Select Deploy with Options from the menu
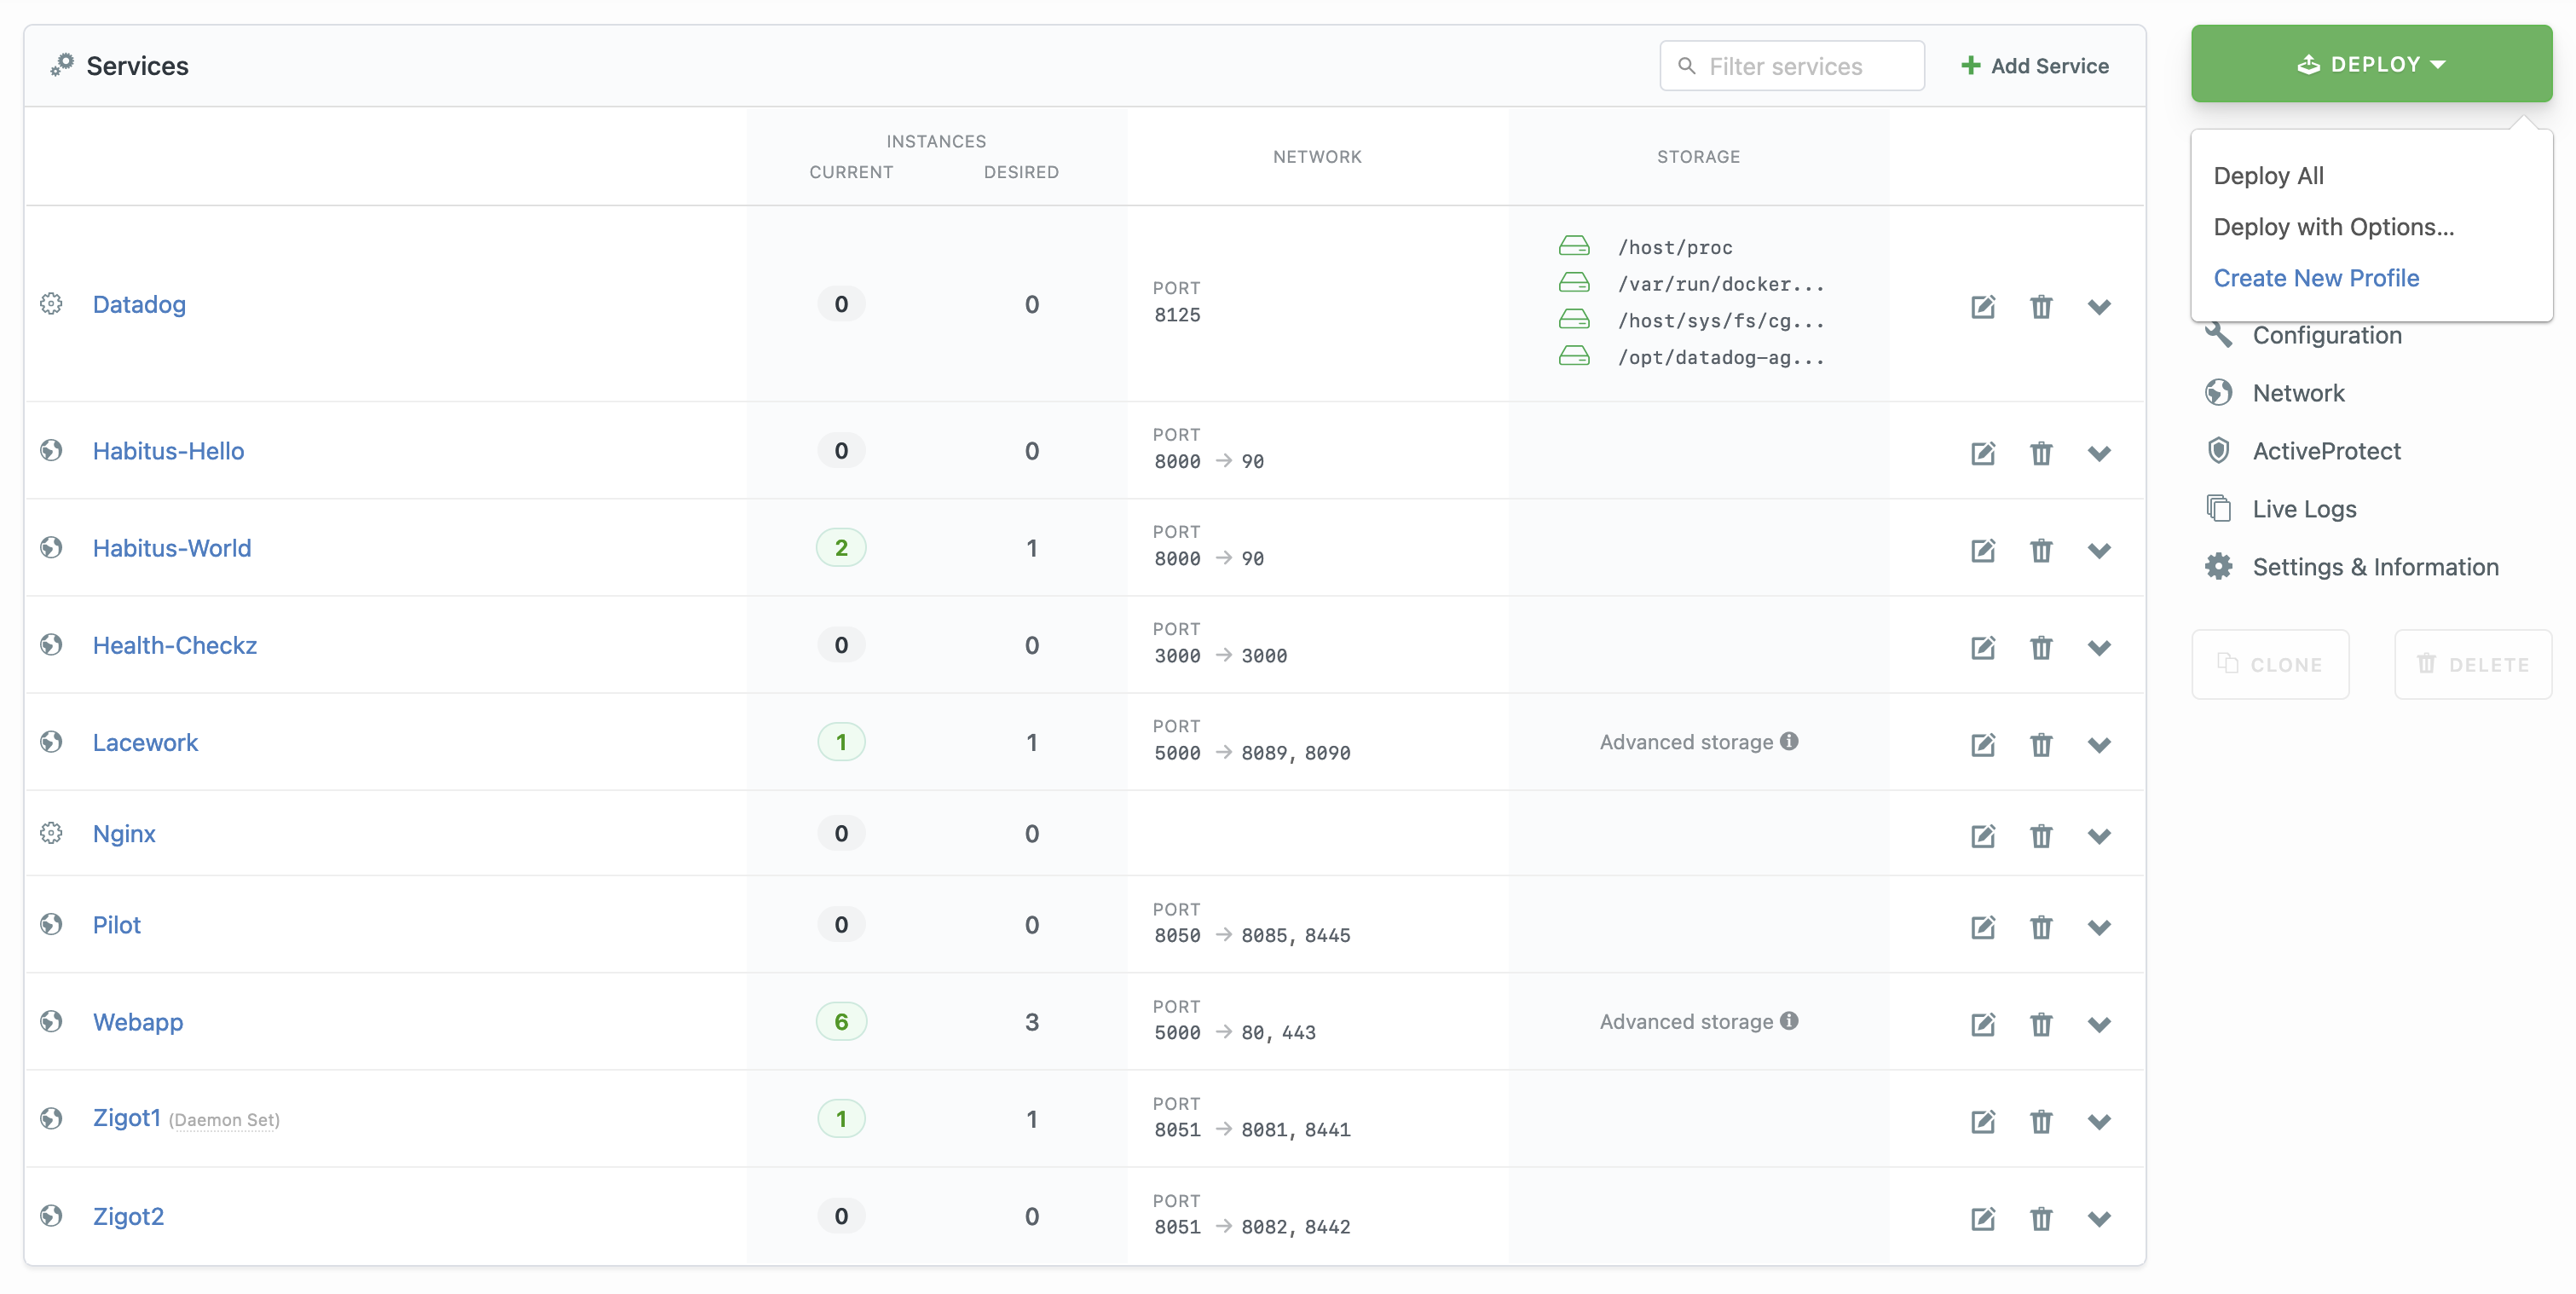 (x=2333, y=227)
